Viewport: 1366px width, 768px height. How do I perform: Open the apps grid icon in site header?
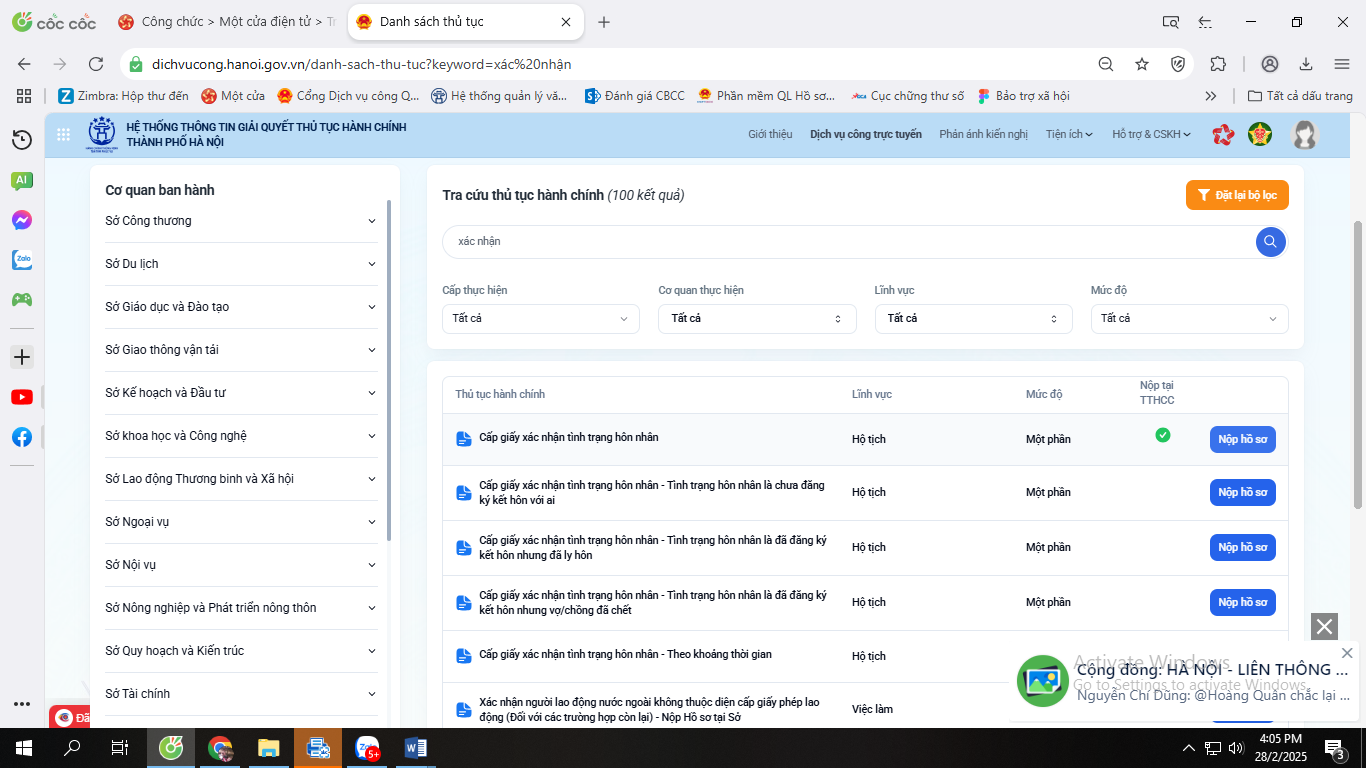click(64, 134)
